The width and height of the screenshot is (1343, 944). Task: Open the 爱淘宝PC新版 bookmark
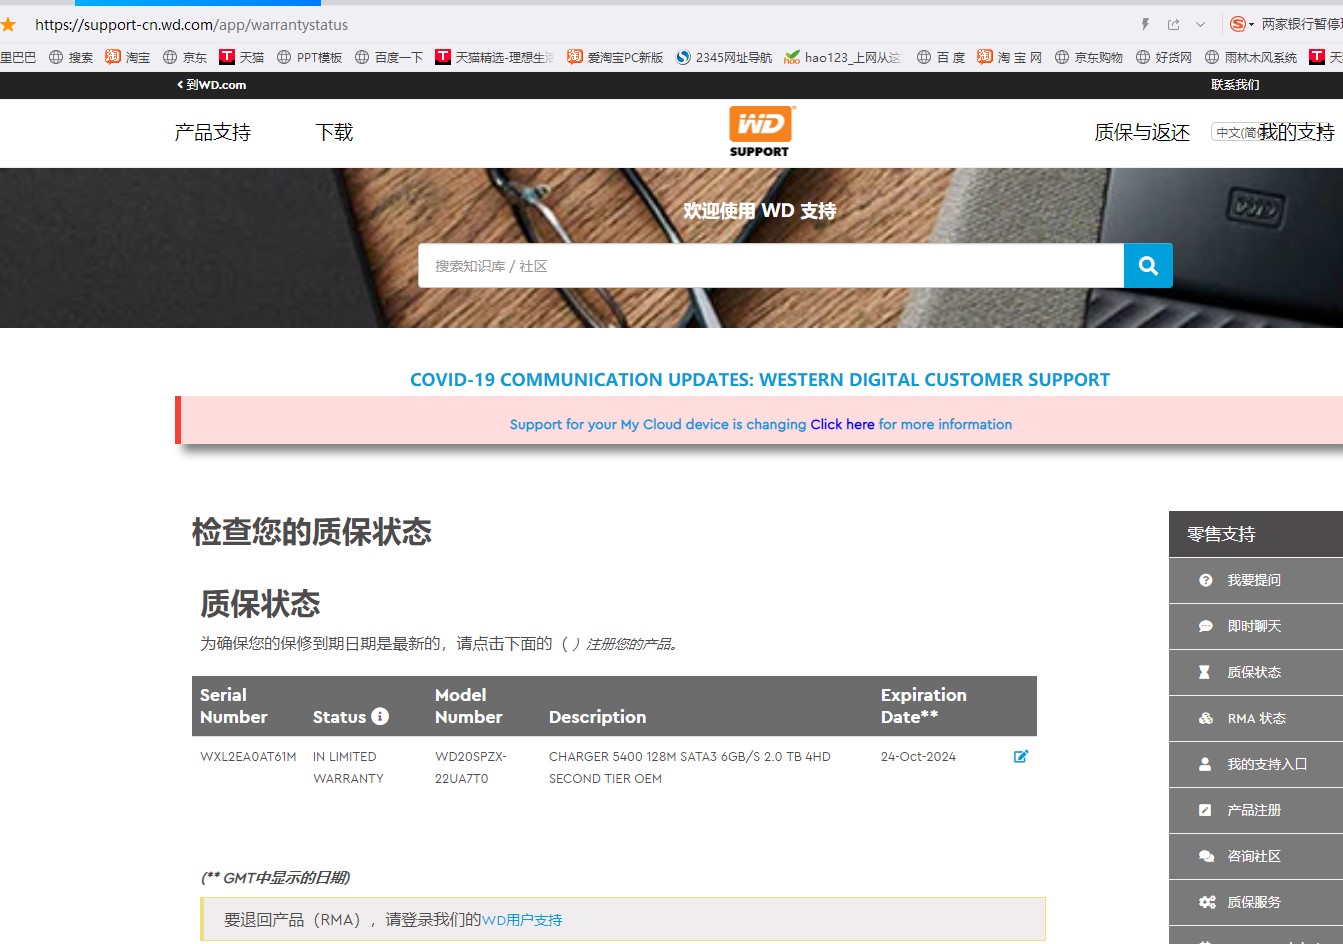tap(615, 57)
